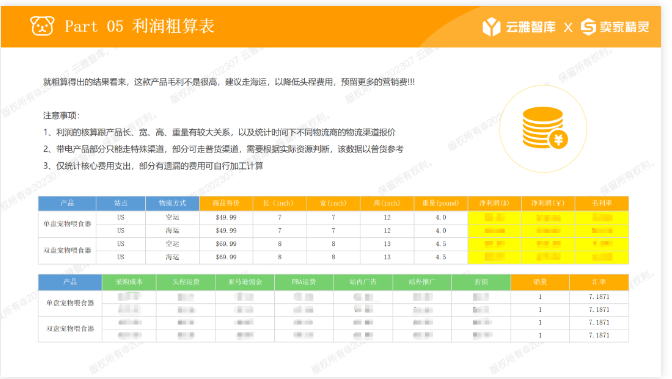Viewport: 672px width, 379px height.
Task: Click the 头程运费 column header
Action: [x=186, y=282]
